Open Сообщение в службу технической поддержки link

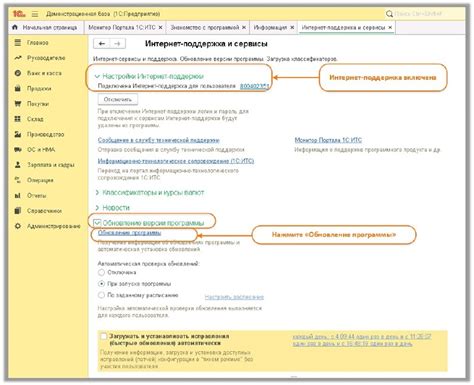tap(159, 140)
